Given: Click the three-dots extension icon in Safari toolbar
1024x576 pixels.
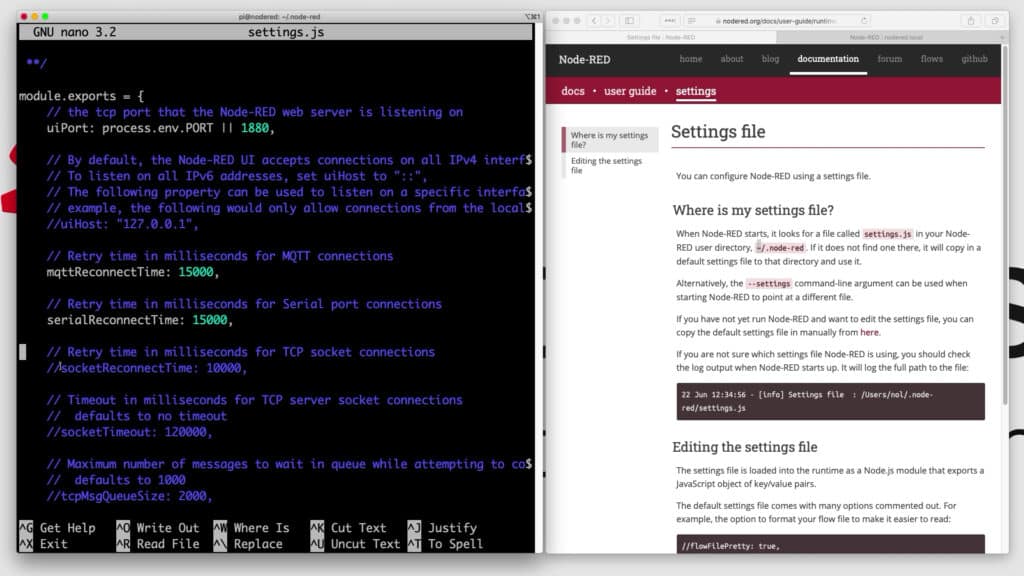Looking at the screenshot, I should click(x=669, y=21).
